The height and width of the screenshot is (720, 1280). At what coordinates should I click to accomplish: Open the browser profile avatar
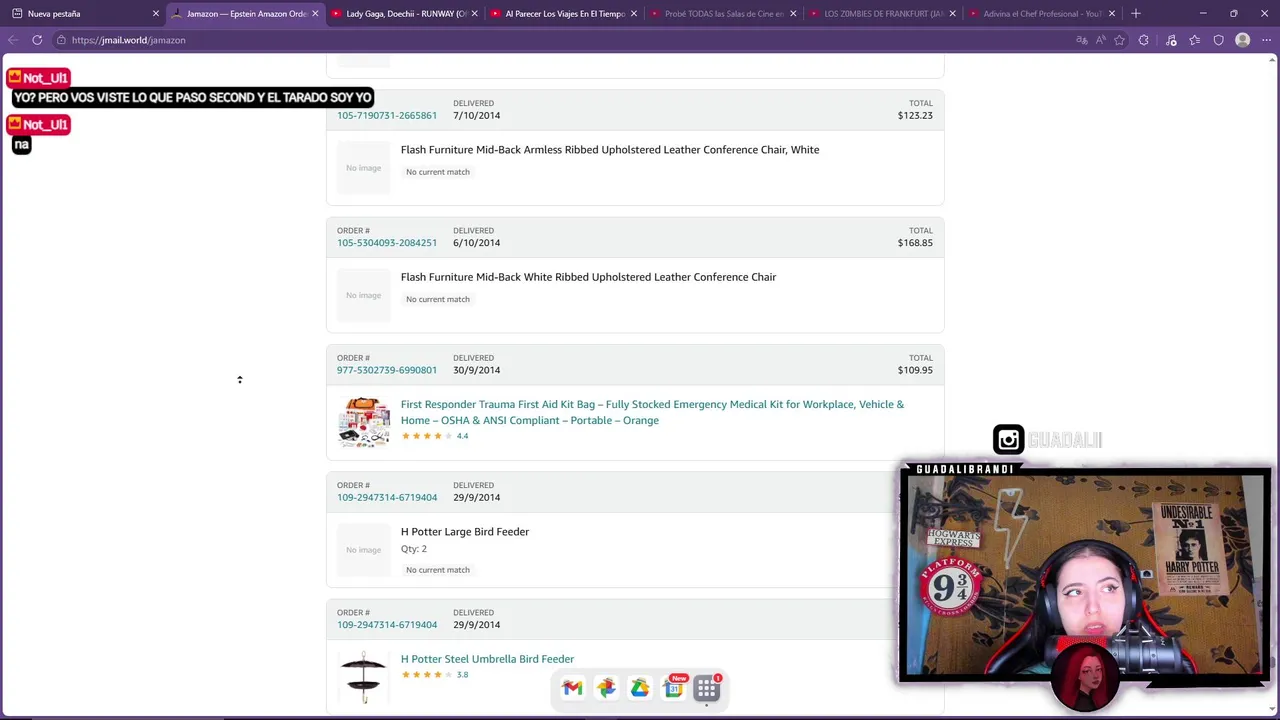[1243, 40]
